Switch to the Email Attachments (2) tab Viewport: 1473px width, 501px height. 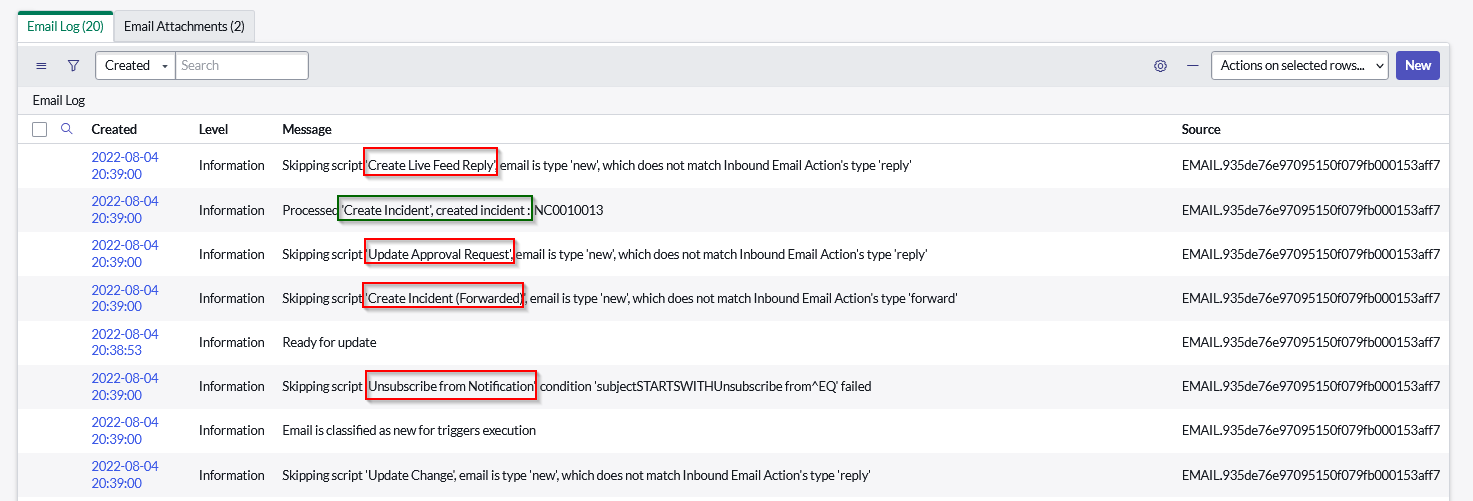coord(184,26)
